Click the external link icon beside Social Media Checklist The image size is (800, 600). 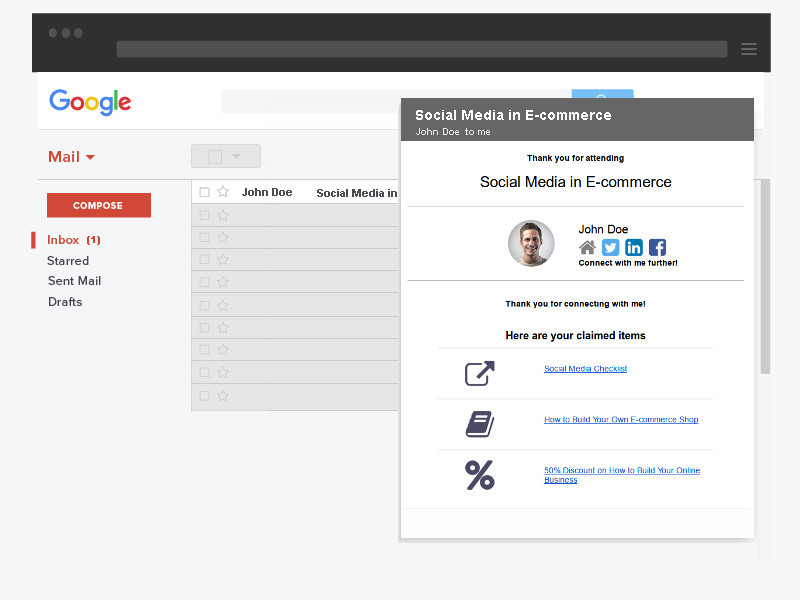[480, 373]
